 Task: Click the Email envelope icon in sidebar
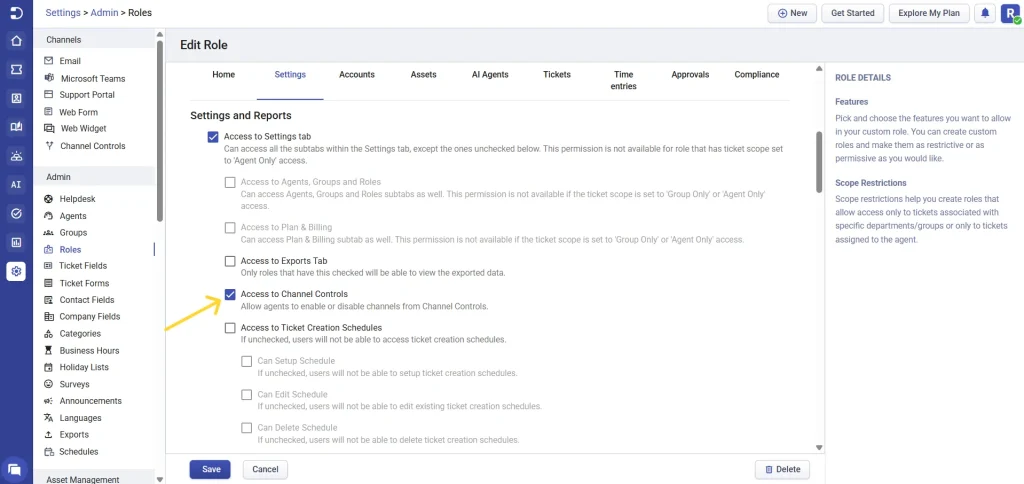pyautogui.click(x=48, y=61)
